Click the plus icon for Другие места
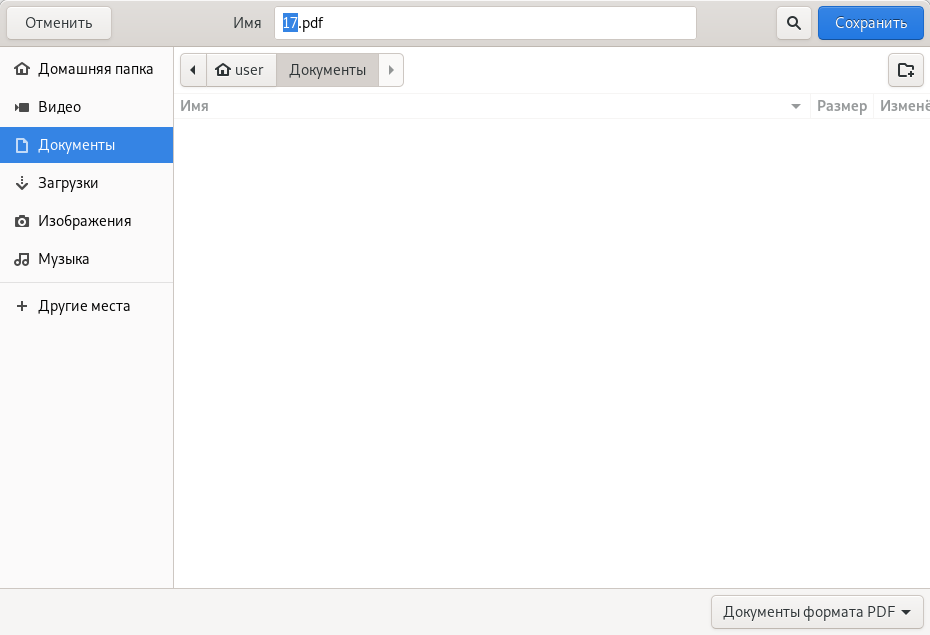Viewport: 930px width, 635px height. 22,306
